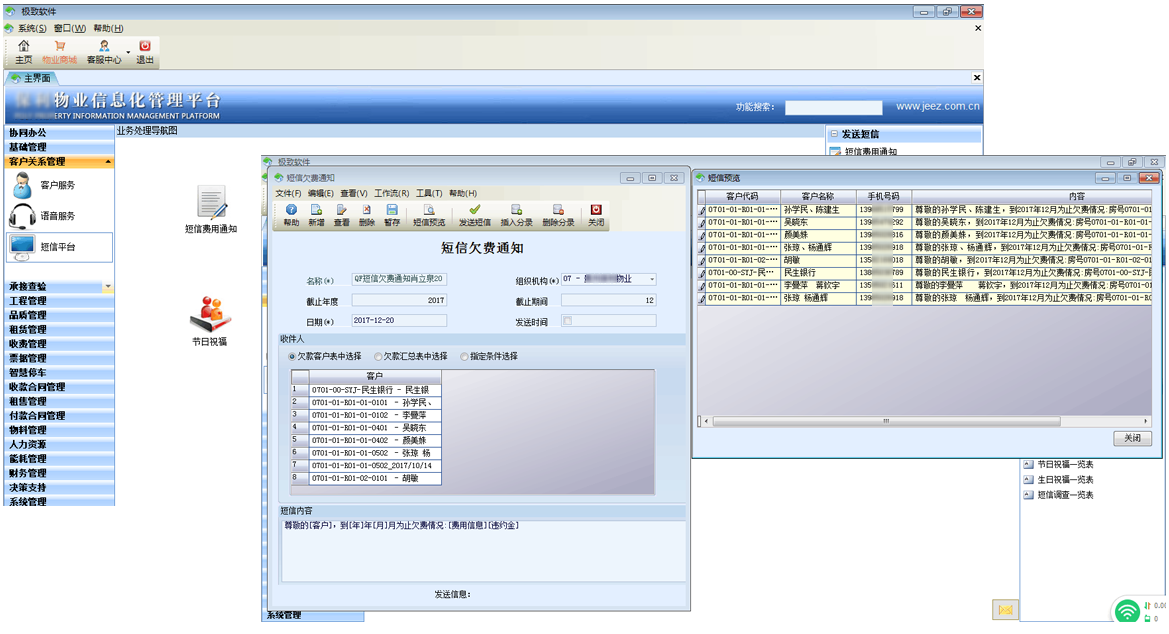Click the 关闭 button in preview window
The height and width of the screenshot is (634, 1169).
[1132, 439]
